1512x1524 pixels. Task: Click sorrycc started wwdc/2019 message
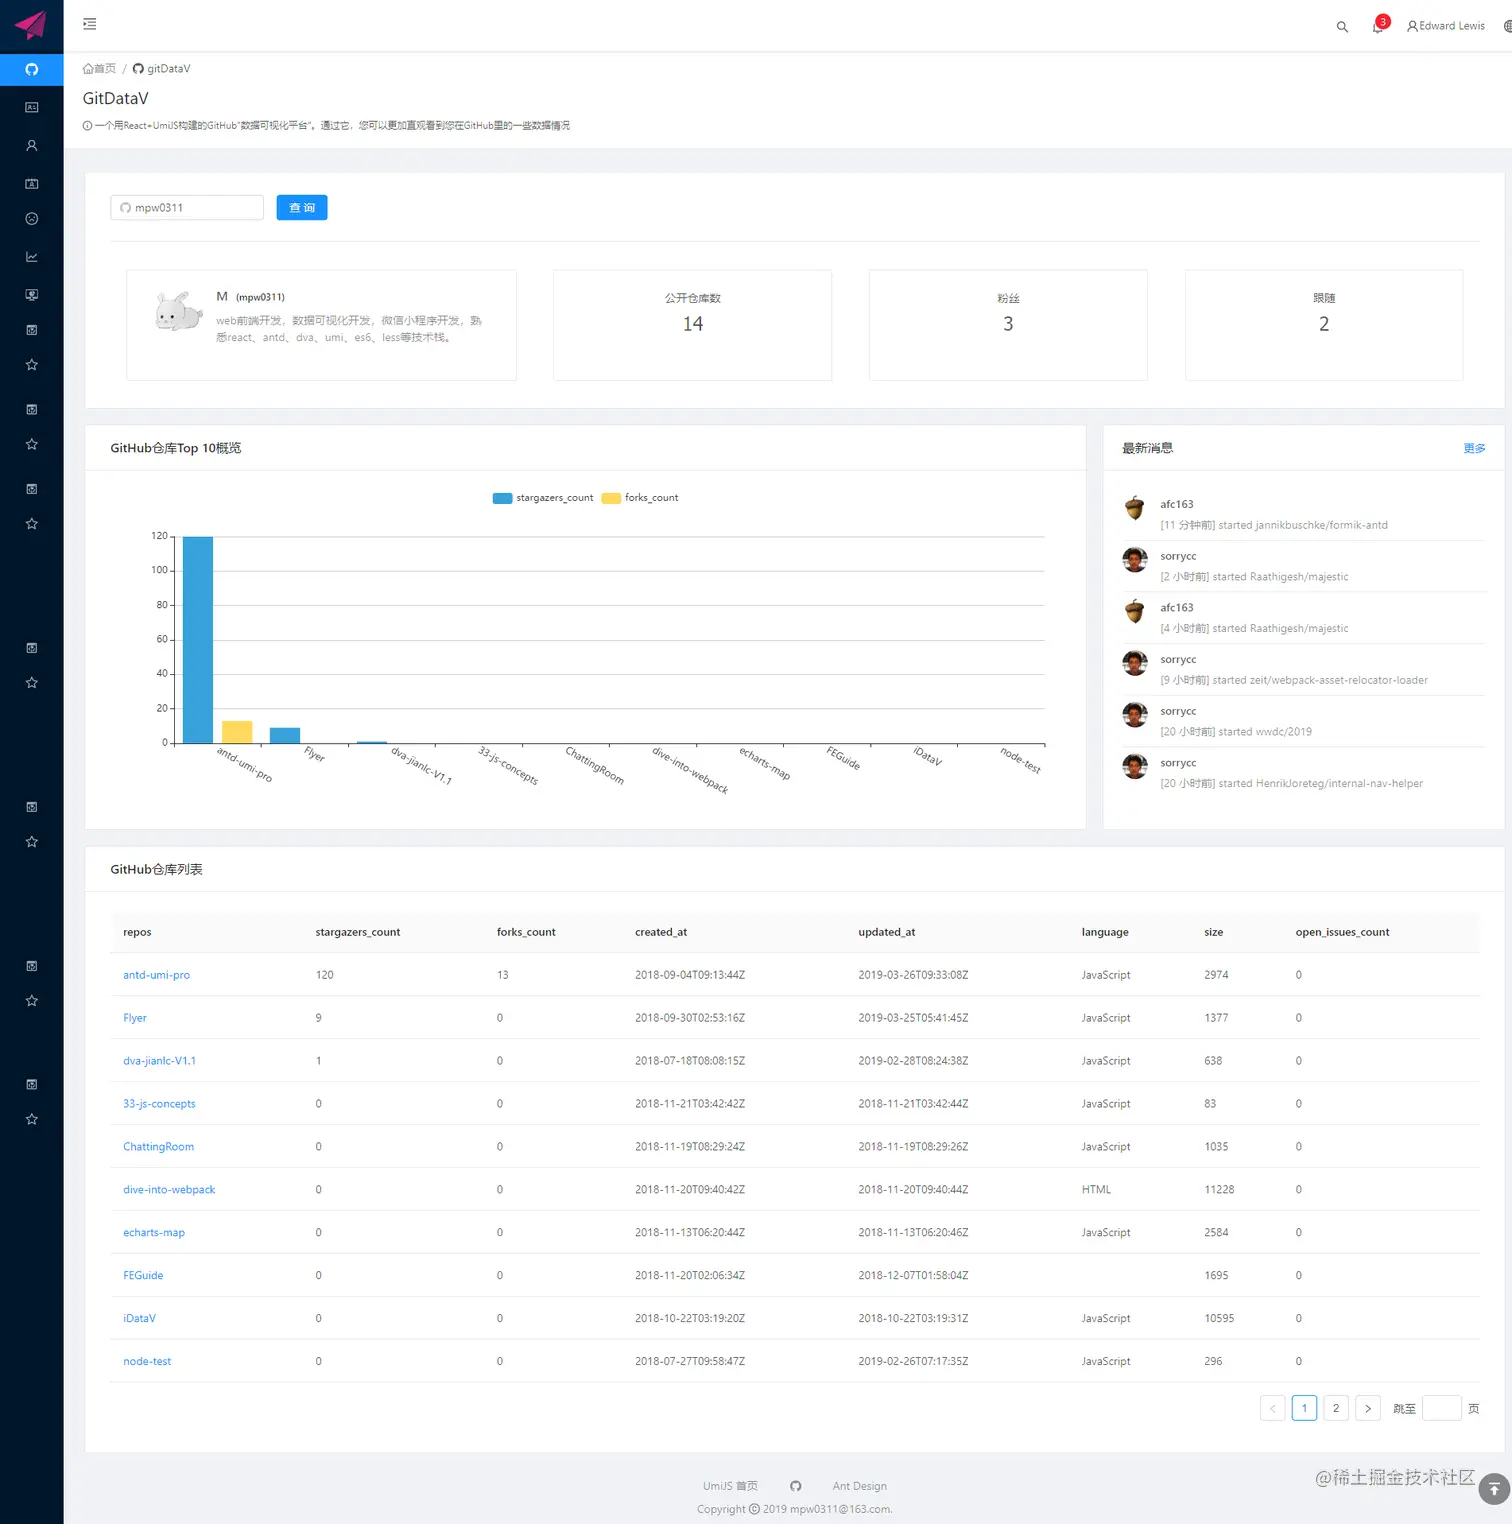coord(1303,721)
